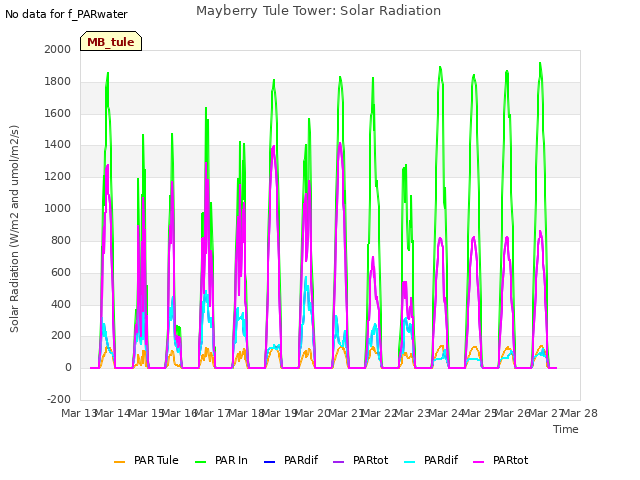Click the 1600 y-axis tick label
Viewport: 640px width, 480px height.
(x=58, y=113)
